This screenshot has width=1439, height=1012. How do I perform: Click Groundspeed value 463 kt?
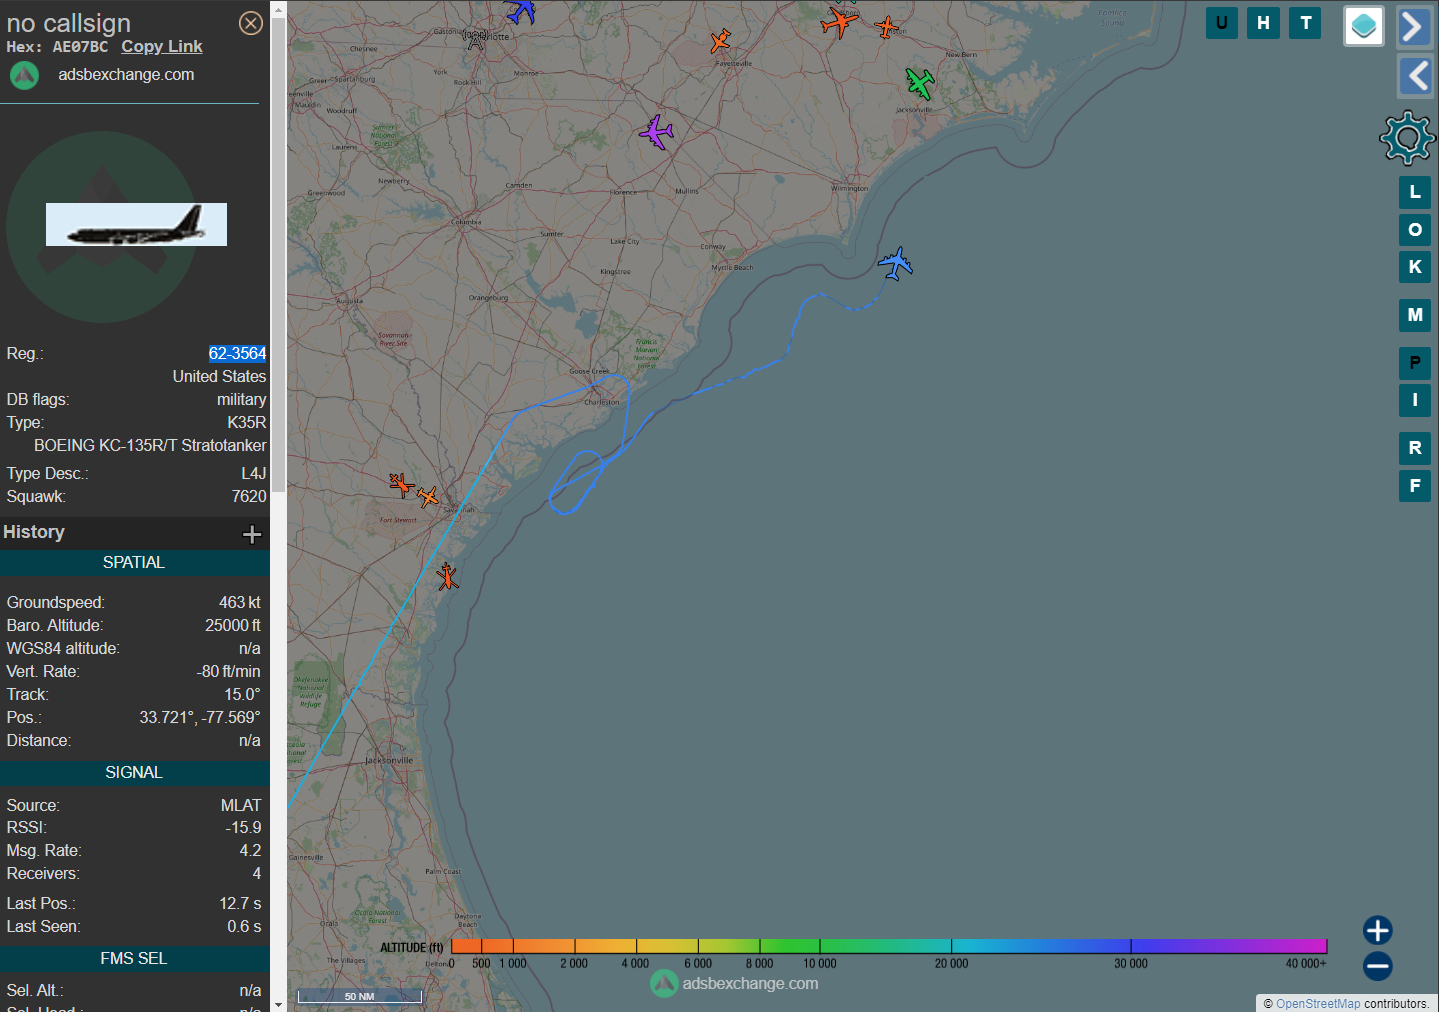point(240,603)
